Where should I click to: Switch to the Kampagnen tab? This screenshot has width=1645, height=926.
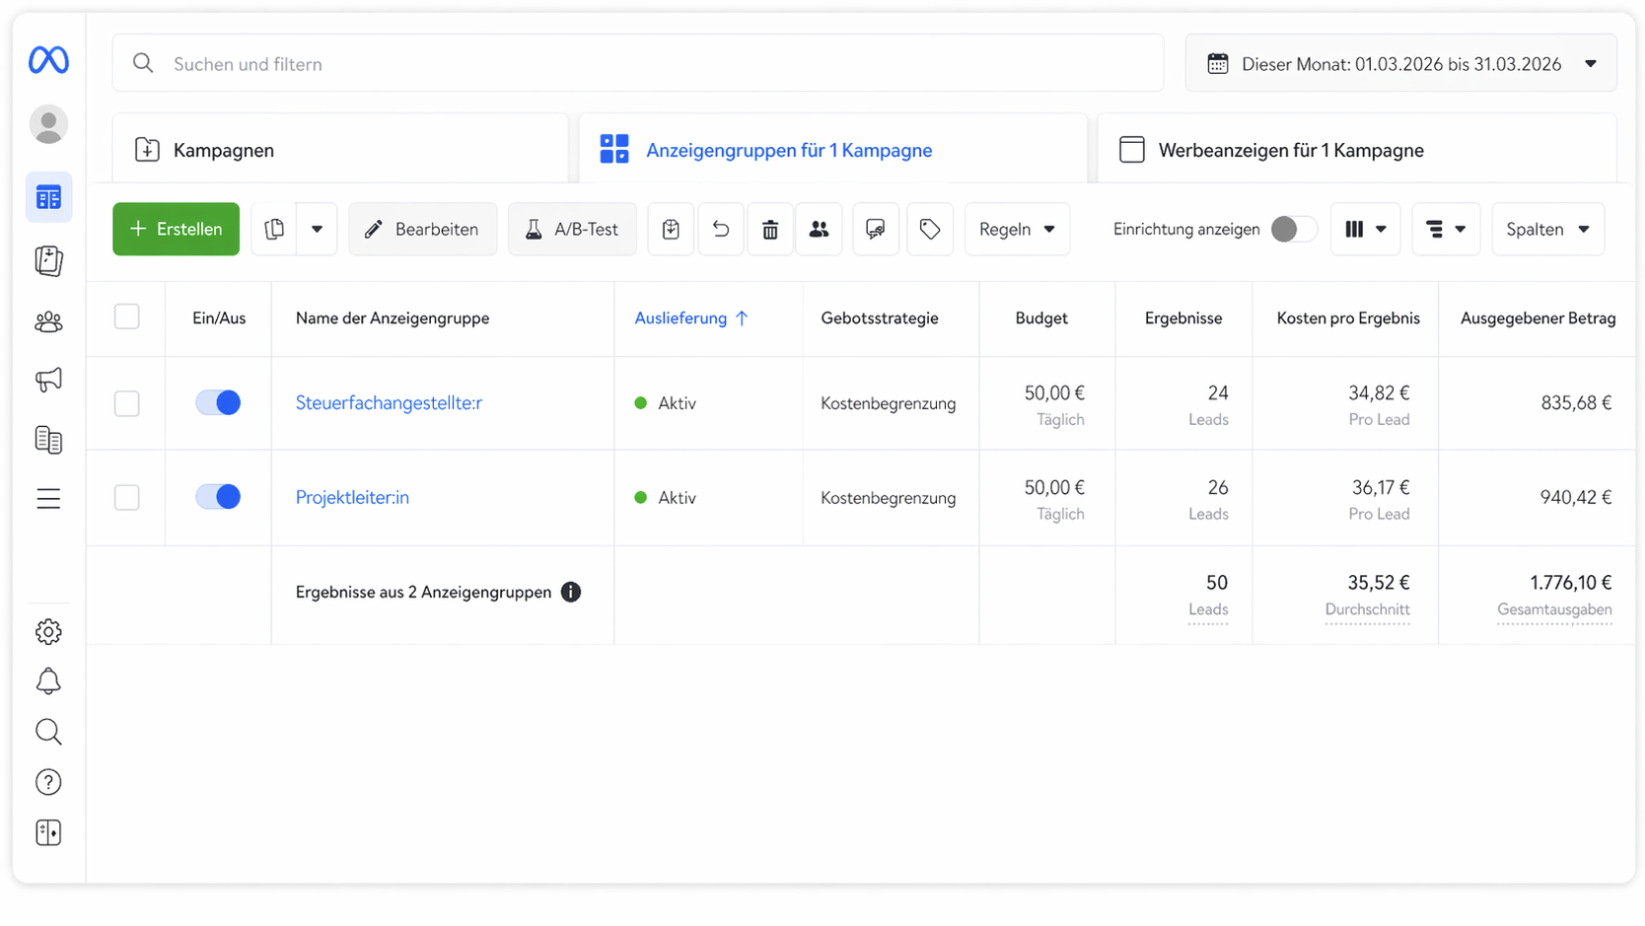340,150
